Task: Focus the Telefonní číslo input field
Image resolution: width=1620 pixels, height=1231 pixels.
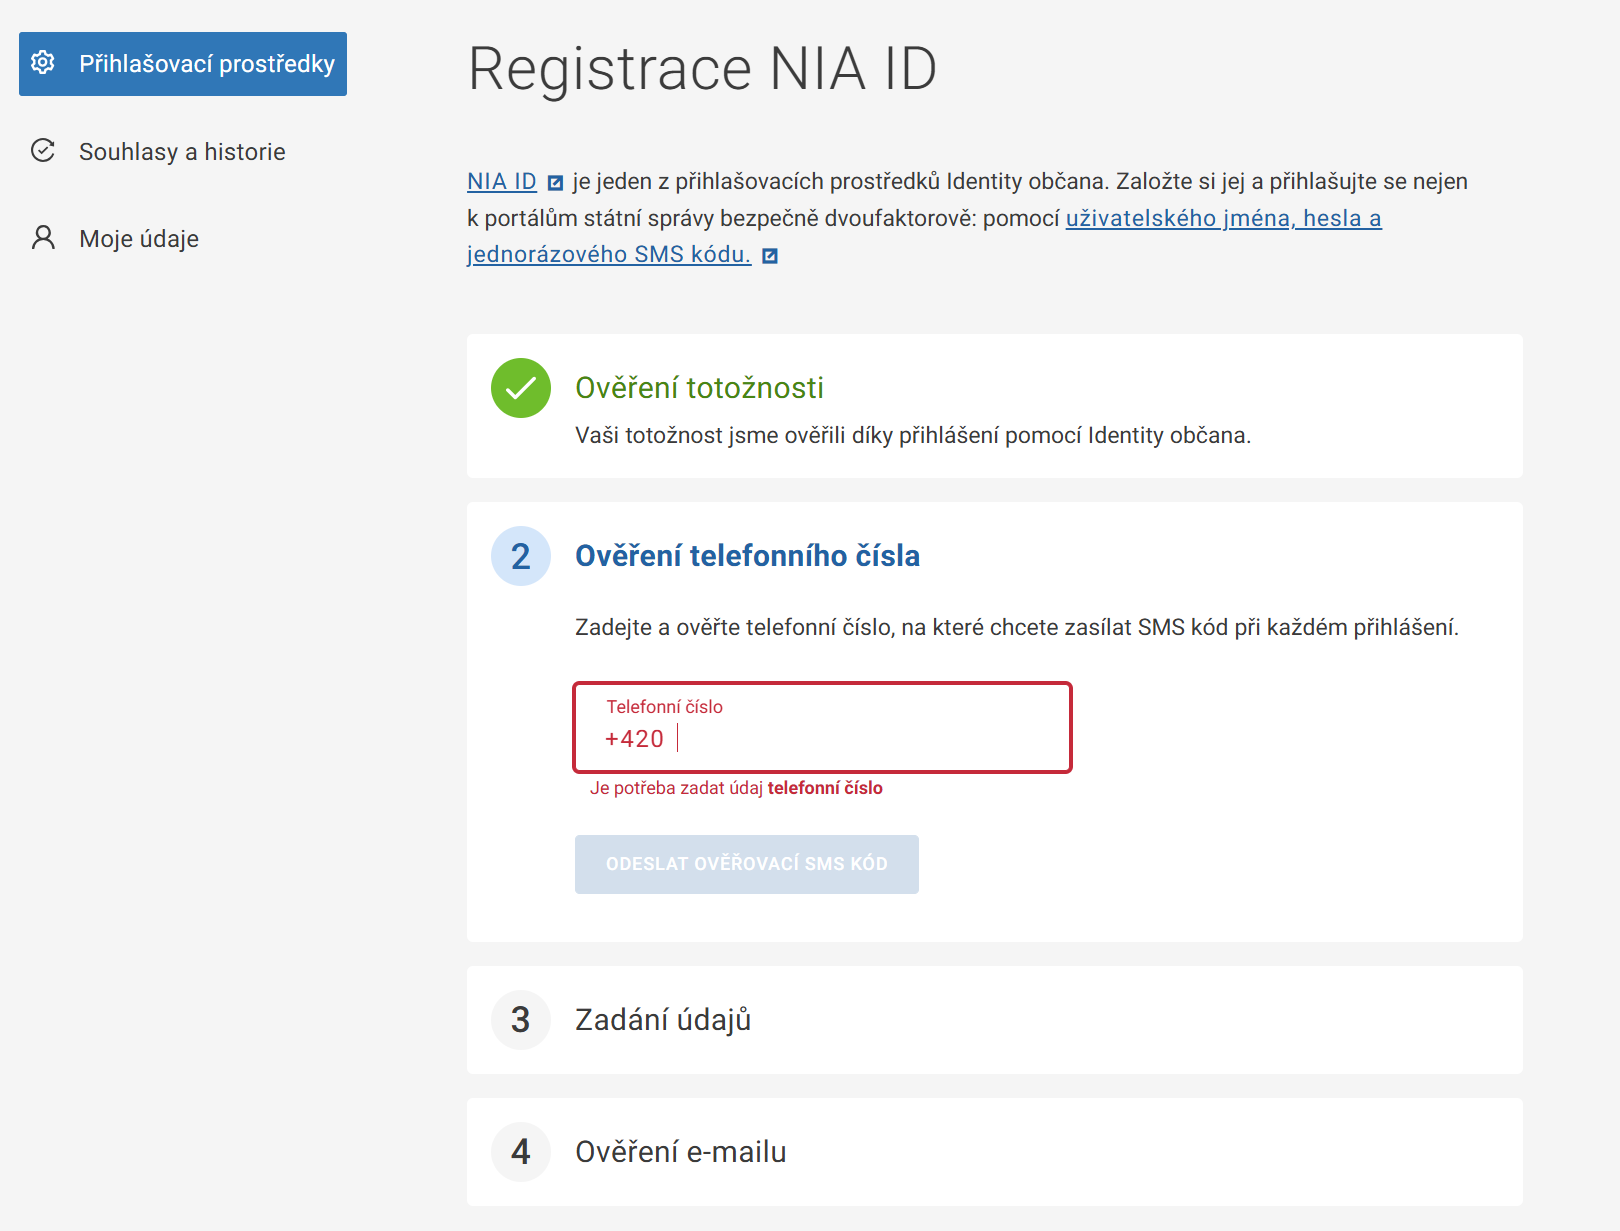Action: [x=822, y=728]
